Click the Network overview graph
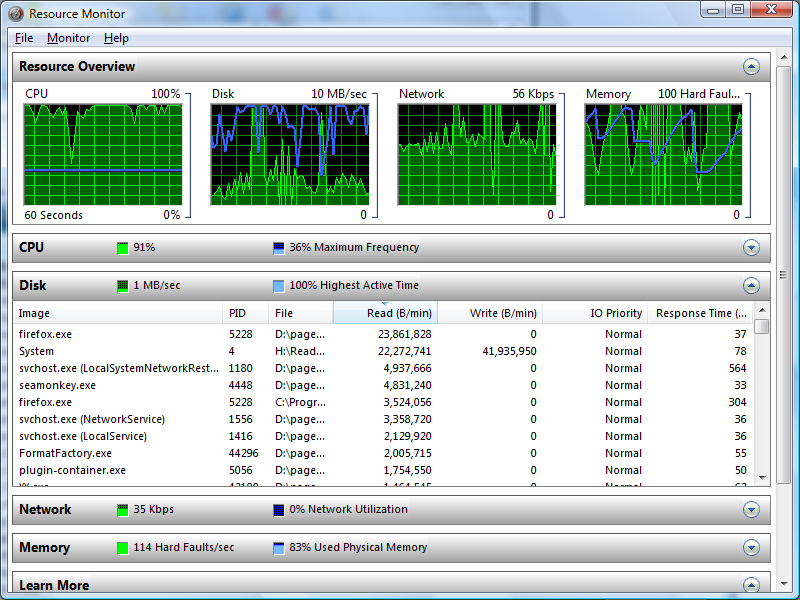The width and height of the screenshot is (800, 600). tap(477, 155)
